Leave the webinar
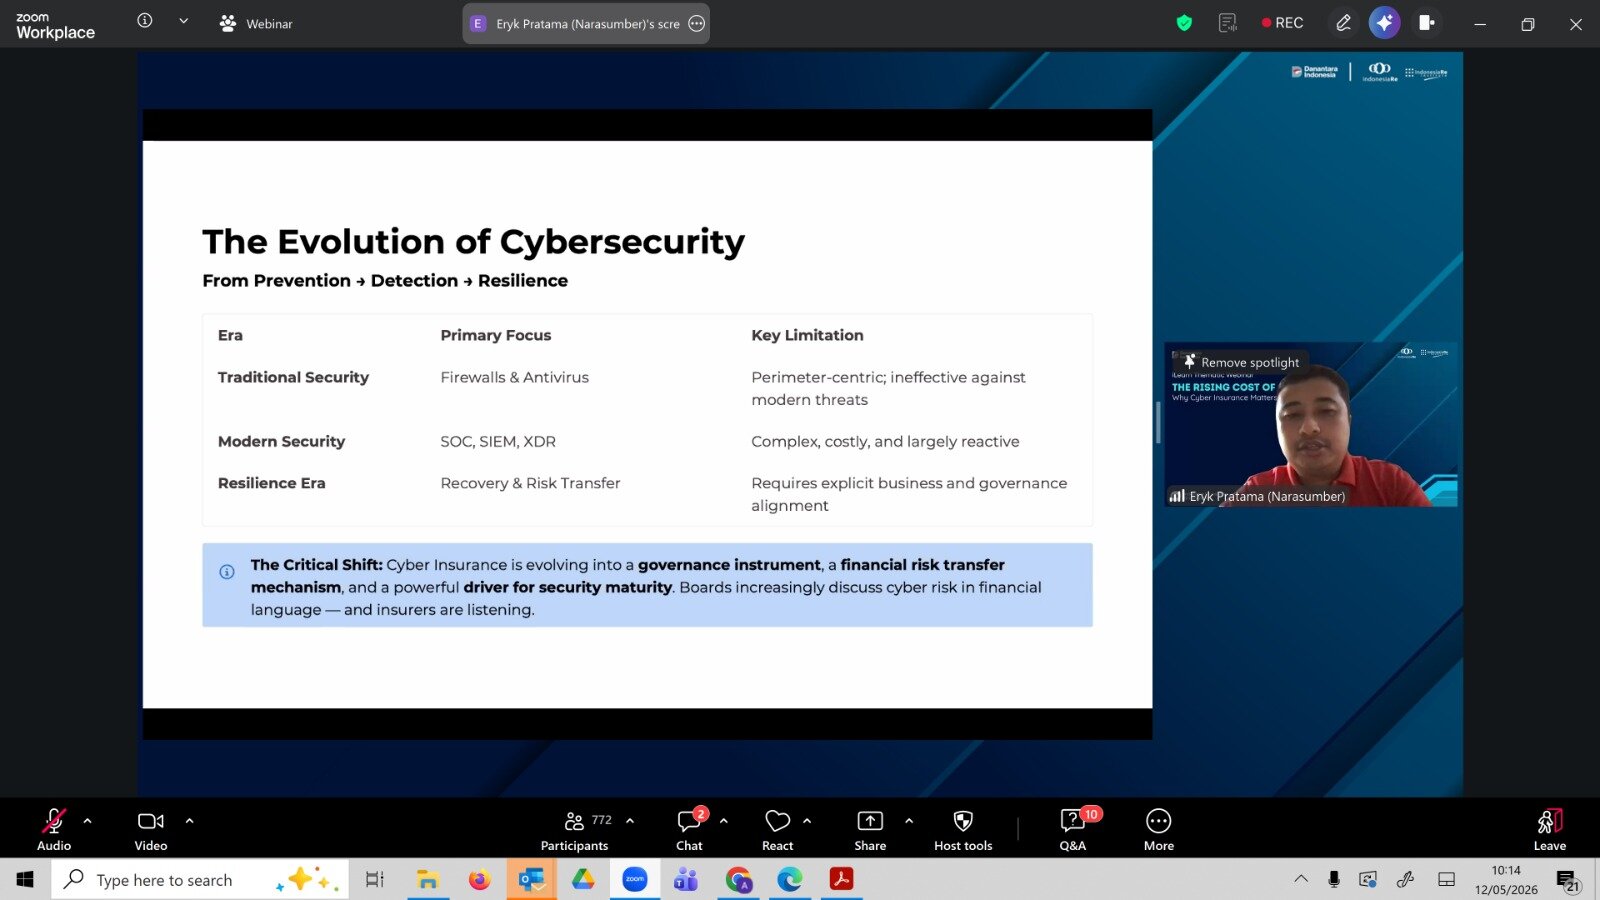Screen dimensions: 1600x900 coord(1550,829)
